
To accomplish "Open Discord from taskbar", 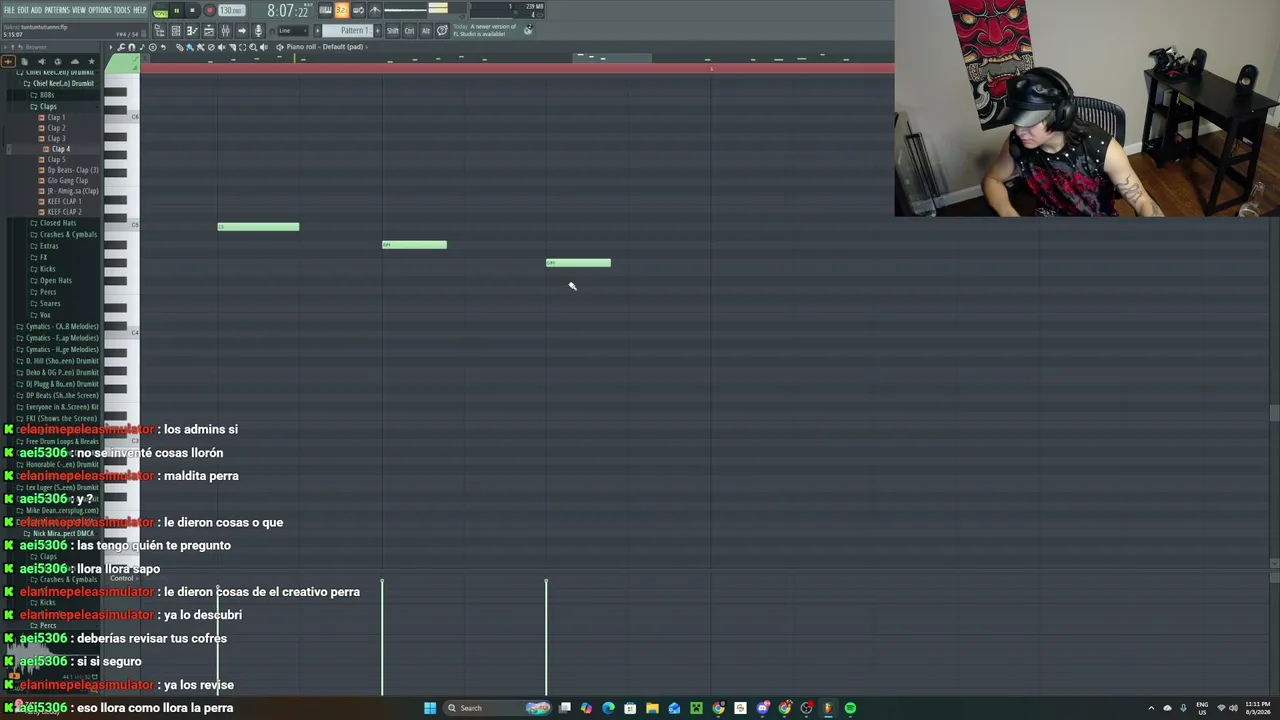I will 762,708.
